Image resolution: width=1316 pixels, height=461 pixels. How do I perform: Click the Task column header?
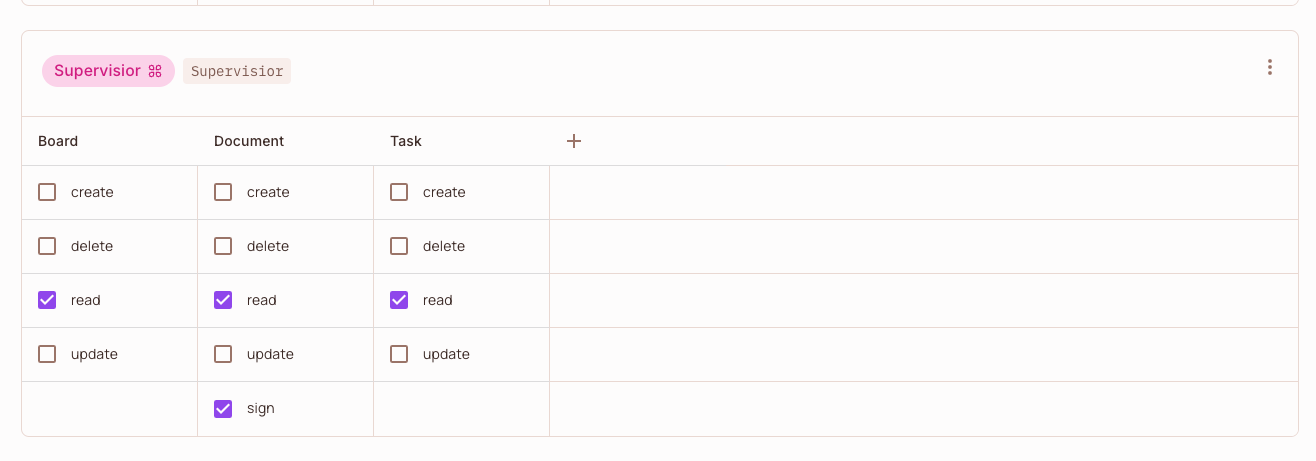406,141
